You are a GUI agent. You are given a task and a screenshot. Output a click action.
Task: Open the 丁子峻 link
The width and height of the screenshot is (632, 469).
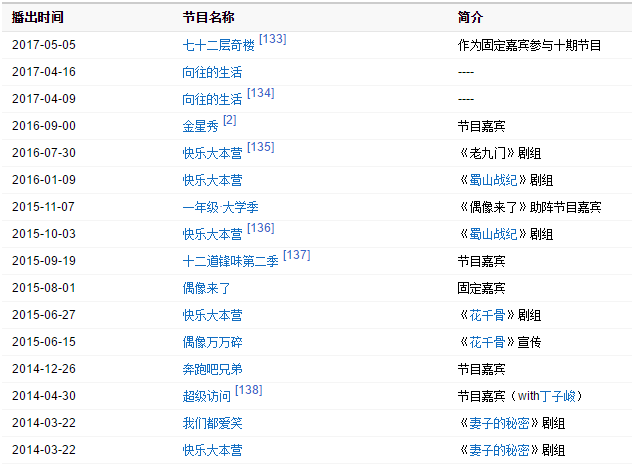click(557, 396)
